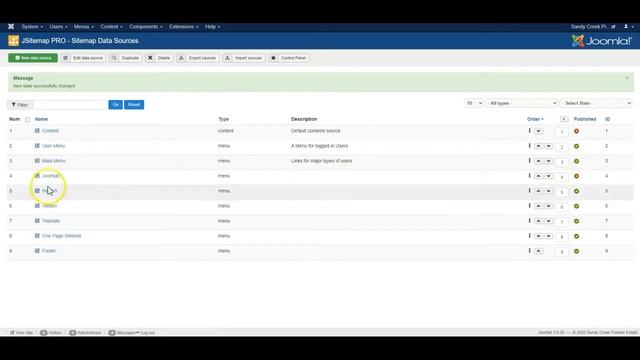Click Log out in the footer bar
The width and height of the screenshot is (640, 360).
[x=147, y=333]
